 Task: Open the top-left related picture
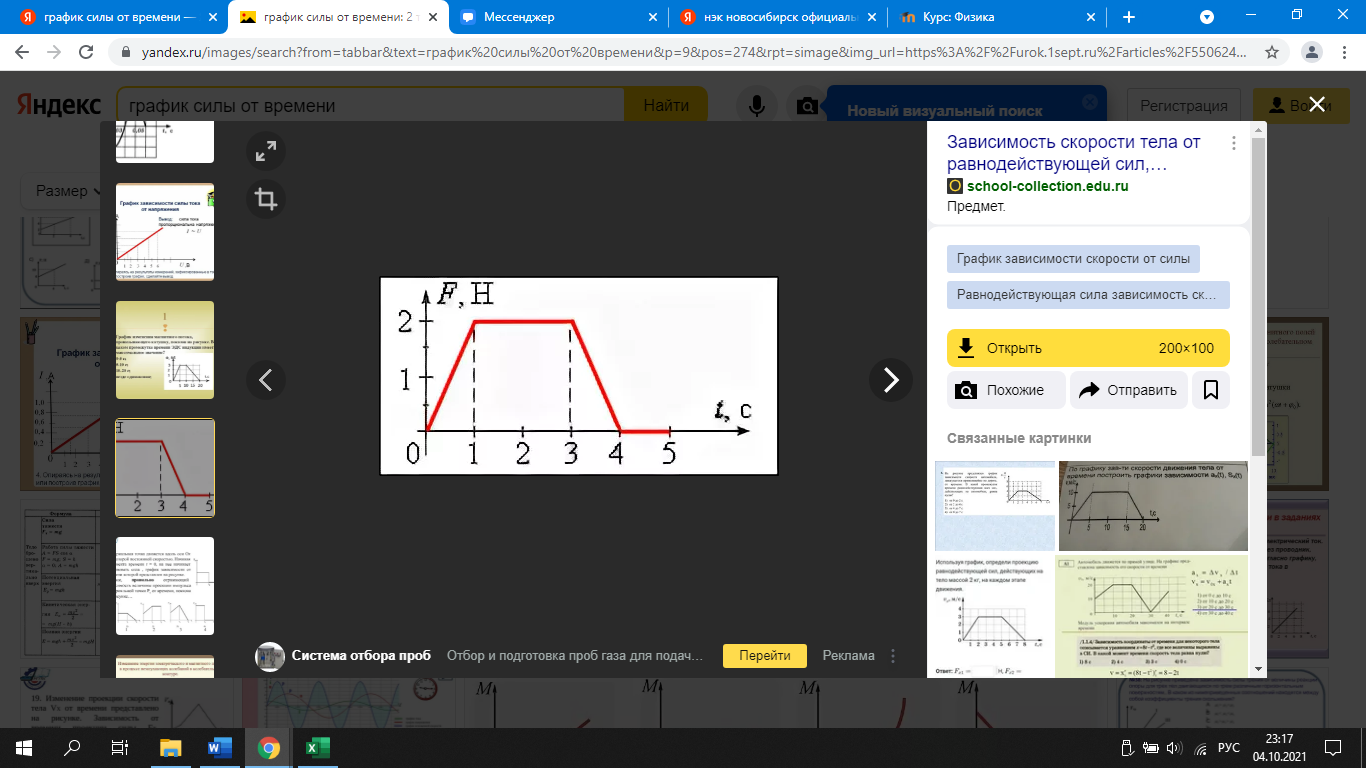(x=995, y=505)
